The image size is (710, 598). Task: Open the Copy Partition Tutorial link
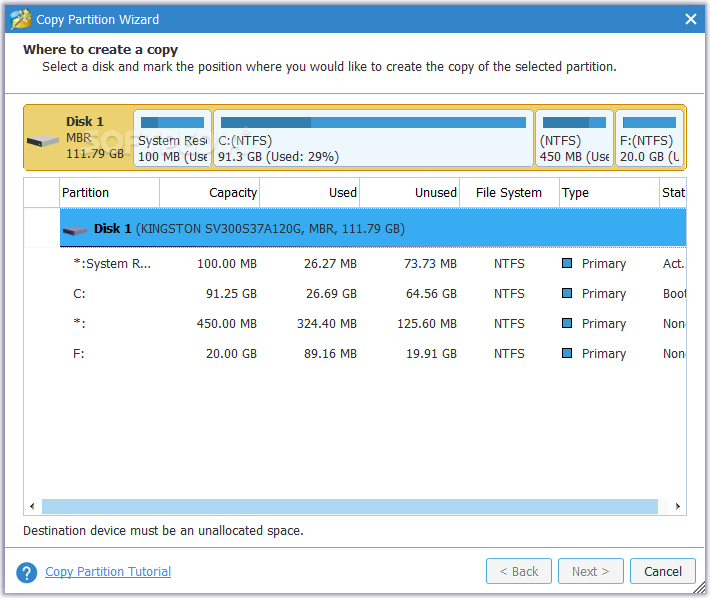click(x=108, y=572)
